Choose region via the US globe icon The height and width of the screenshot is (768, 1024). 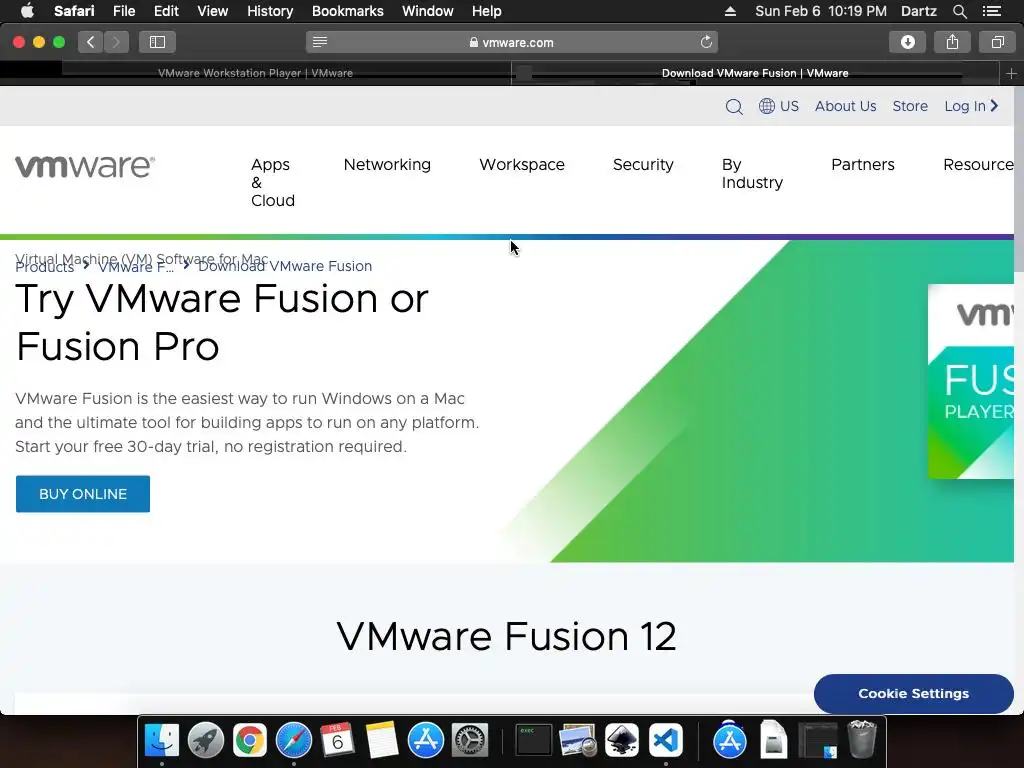click(x=778, y=106)
